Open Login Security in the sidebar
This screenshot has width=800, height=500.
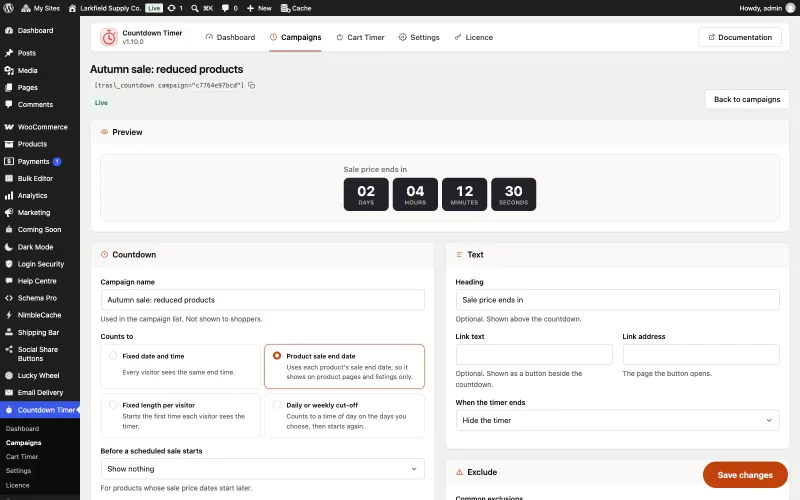pyautogui.click(x=40, y=264)
